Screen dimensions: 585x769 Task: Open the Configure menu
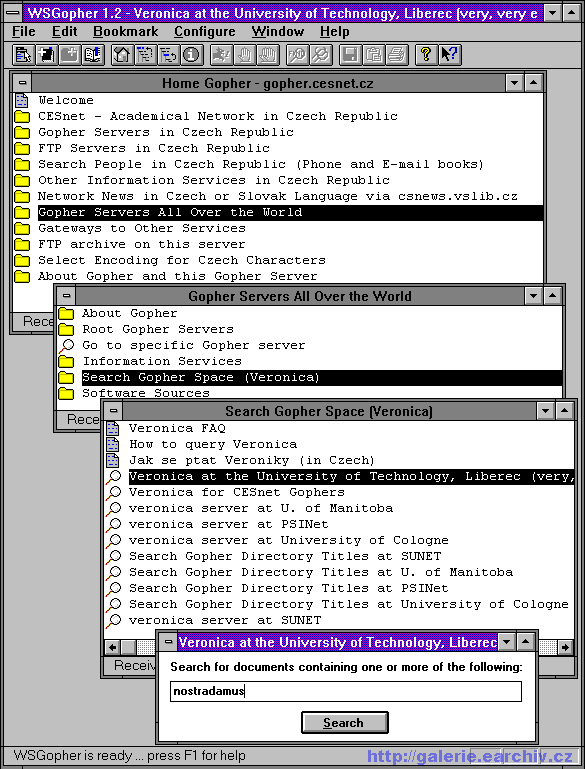click(x=204, y=32)
